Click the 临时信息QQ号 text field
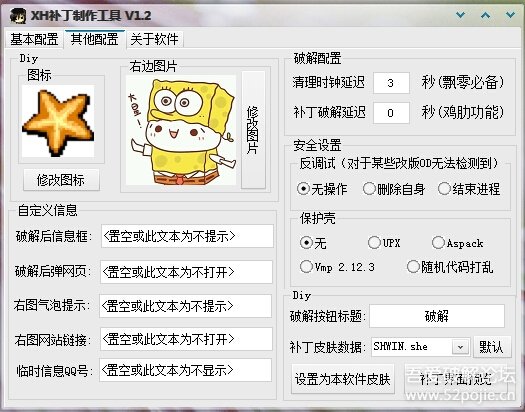The height and width of the screenshot is (412, 525). click(185, 370)
